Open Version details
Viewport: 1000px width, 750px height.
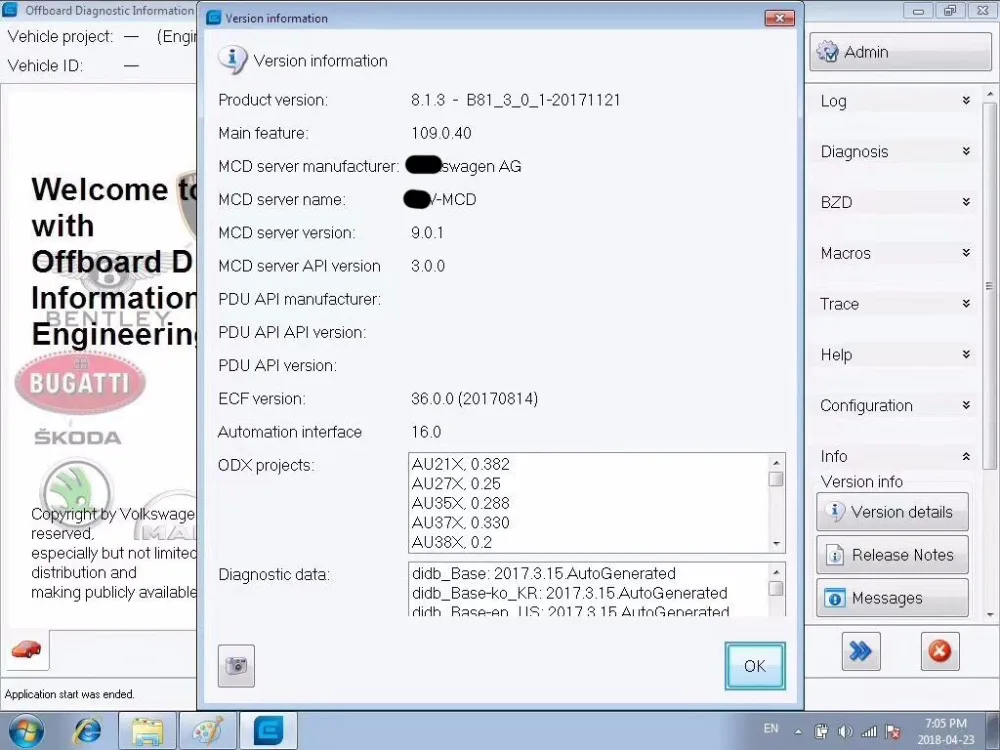click(x=892, y=511)
